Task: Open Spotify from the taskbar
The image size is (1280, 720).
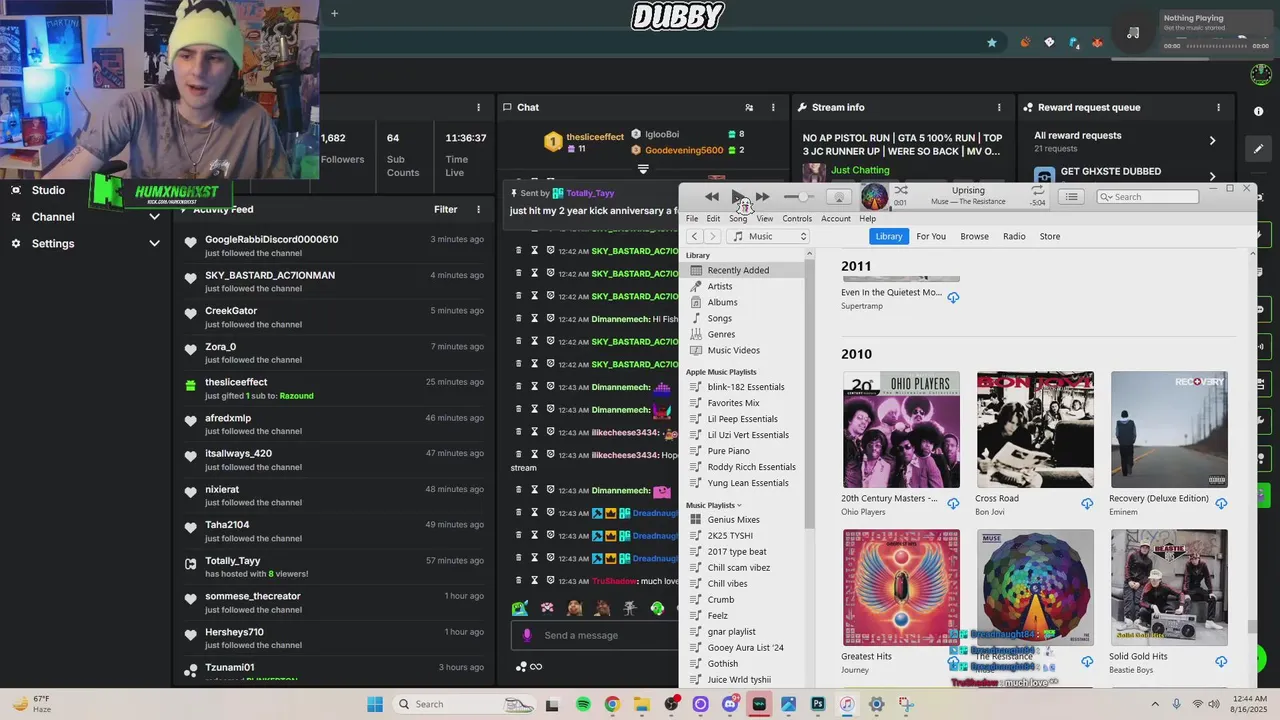Action: [x=583, y=704]
